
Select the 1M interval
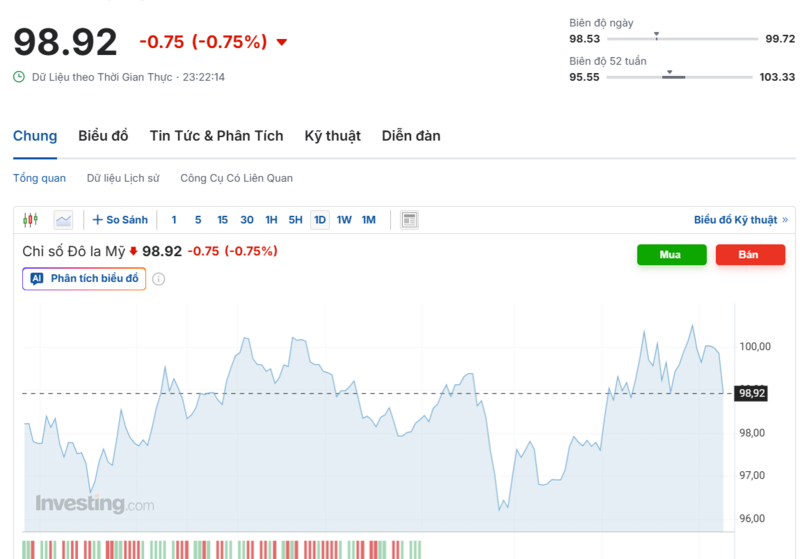coord(369,220)
